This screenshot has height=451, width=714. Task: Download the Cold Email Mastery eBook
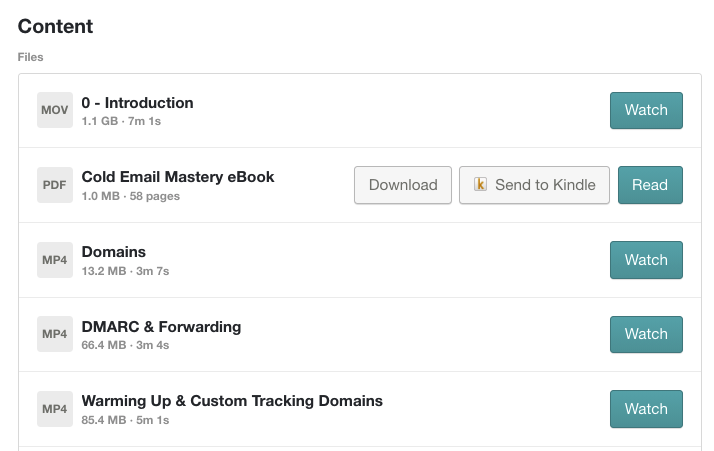pyautogui.click(x=403, y=185)
